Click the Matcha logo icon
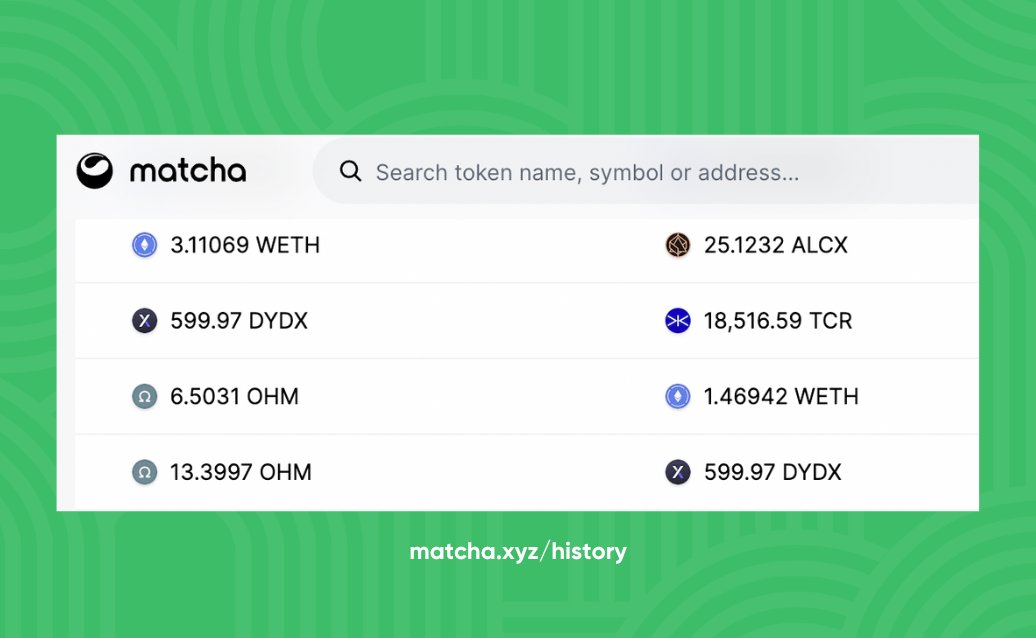Screen dimensions: 1036x638 point(94,171)
